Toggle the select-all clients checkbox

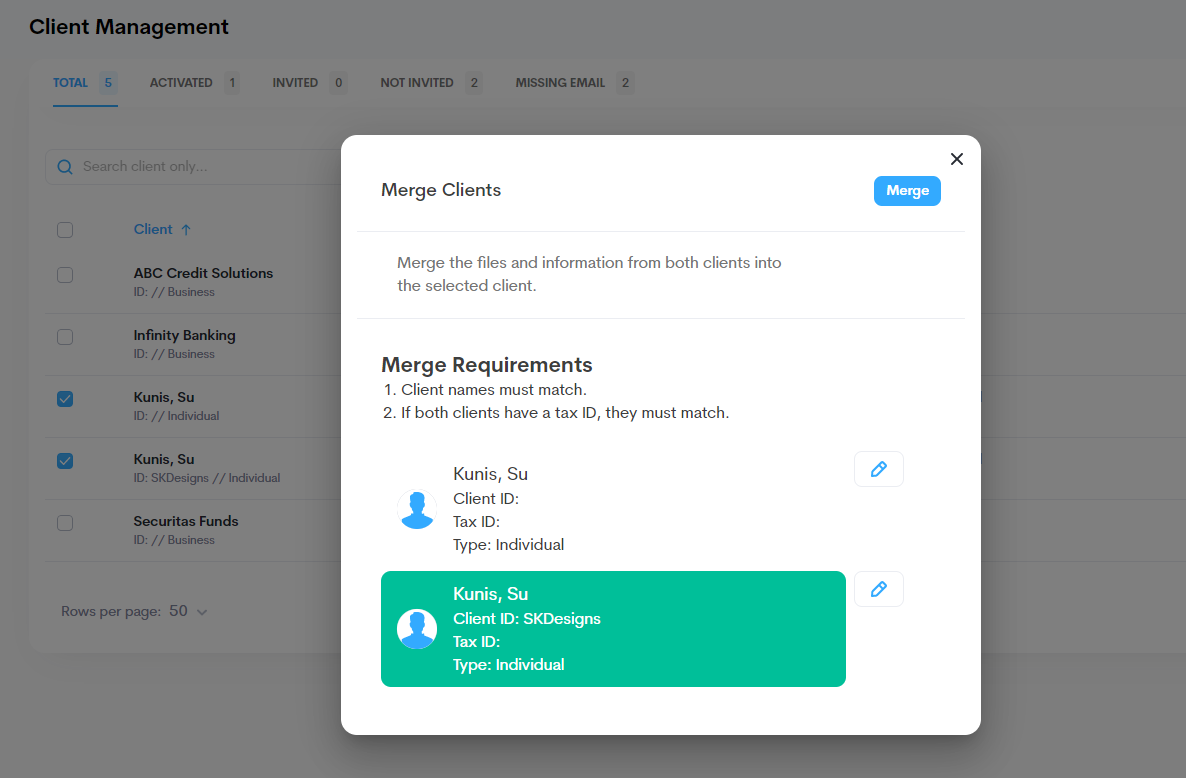(x=65, y=230)
